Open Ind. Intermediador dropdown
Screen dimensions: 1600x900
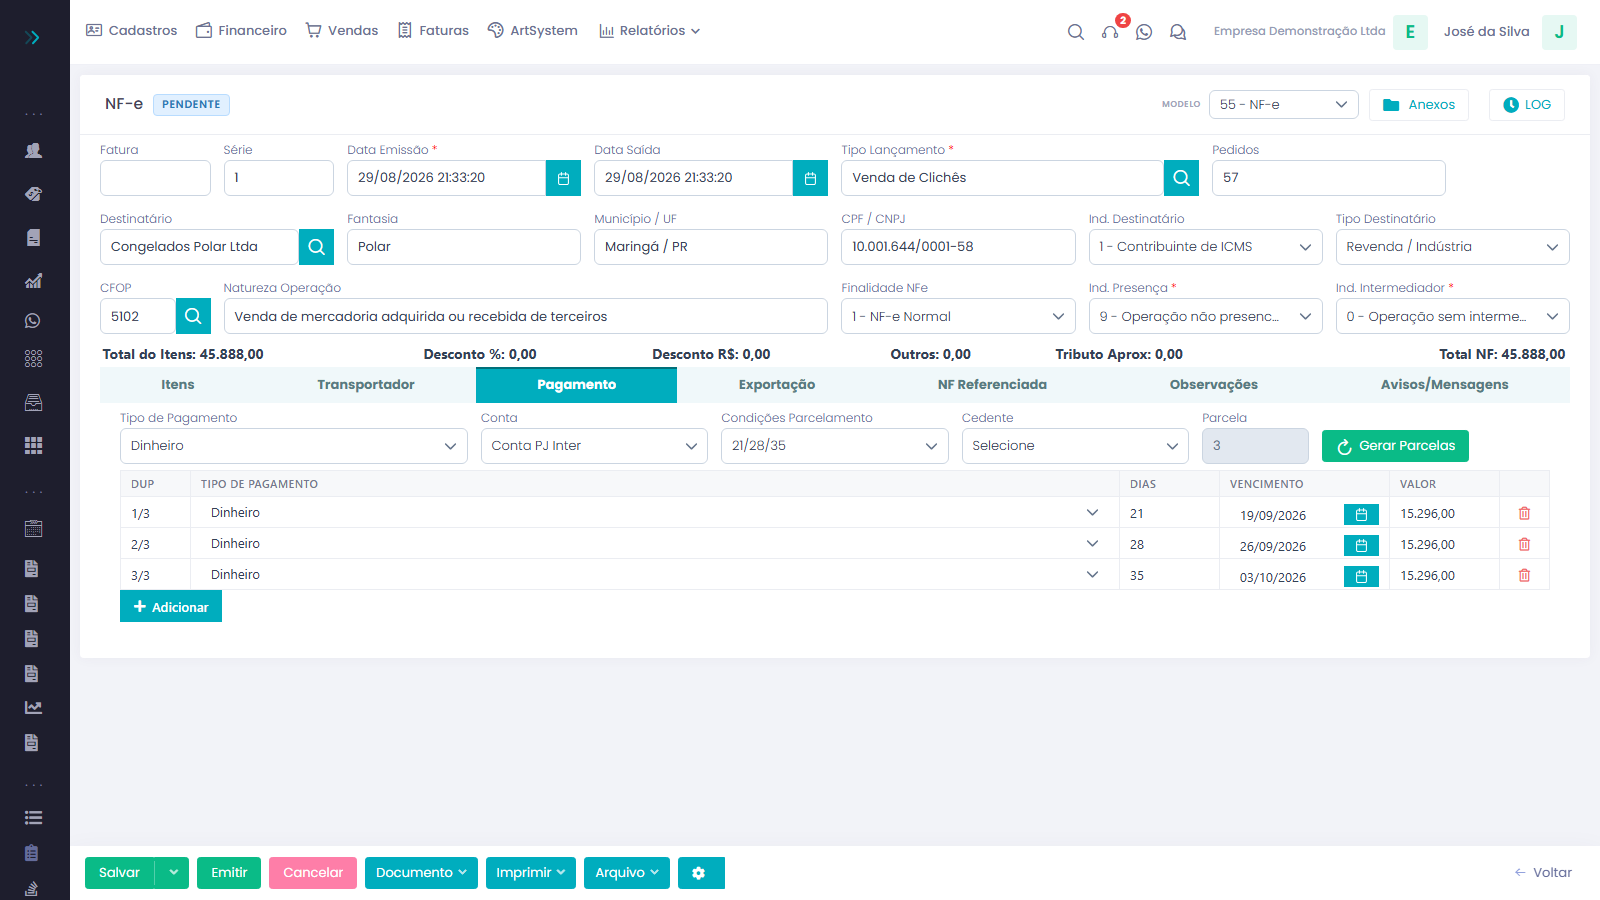1452,316
